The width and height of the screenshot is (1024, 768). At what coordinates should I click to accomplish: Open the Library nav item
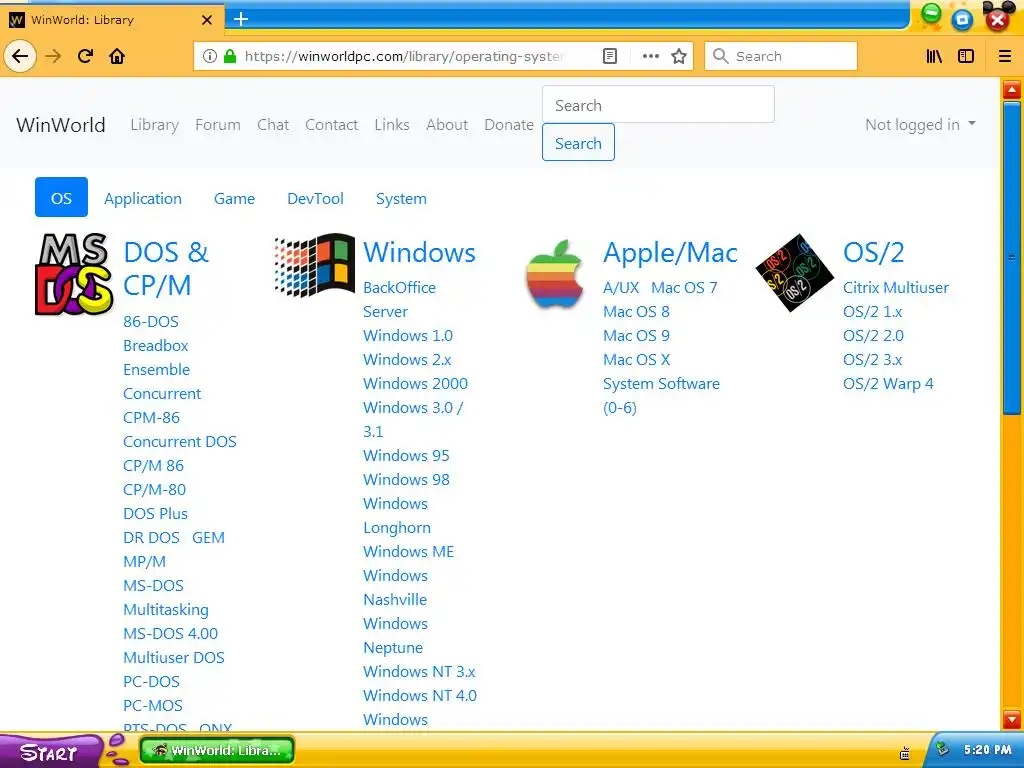tap(155, 125)
